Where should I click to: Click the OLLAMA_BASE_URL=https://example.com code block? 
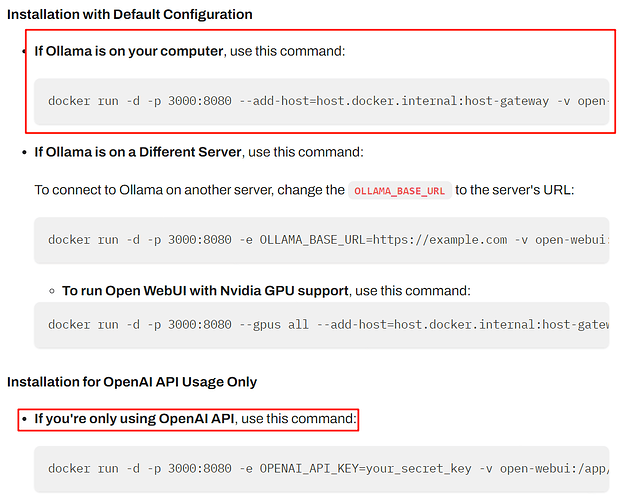[321, 240]
